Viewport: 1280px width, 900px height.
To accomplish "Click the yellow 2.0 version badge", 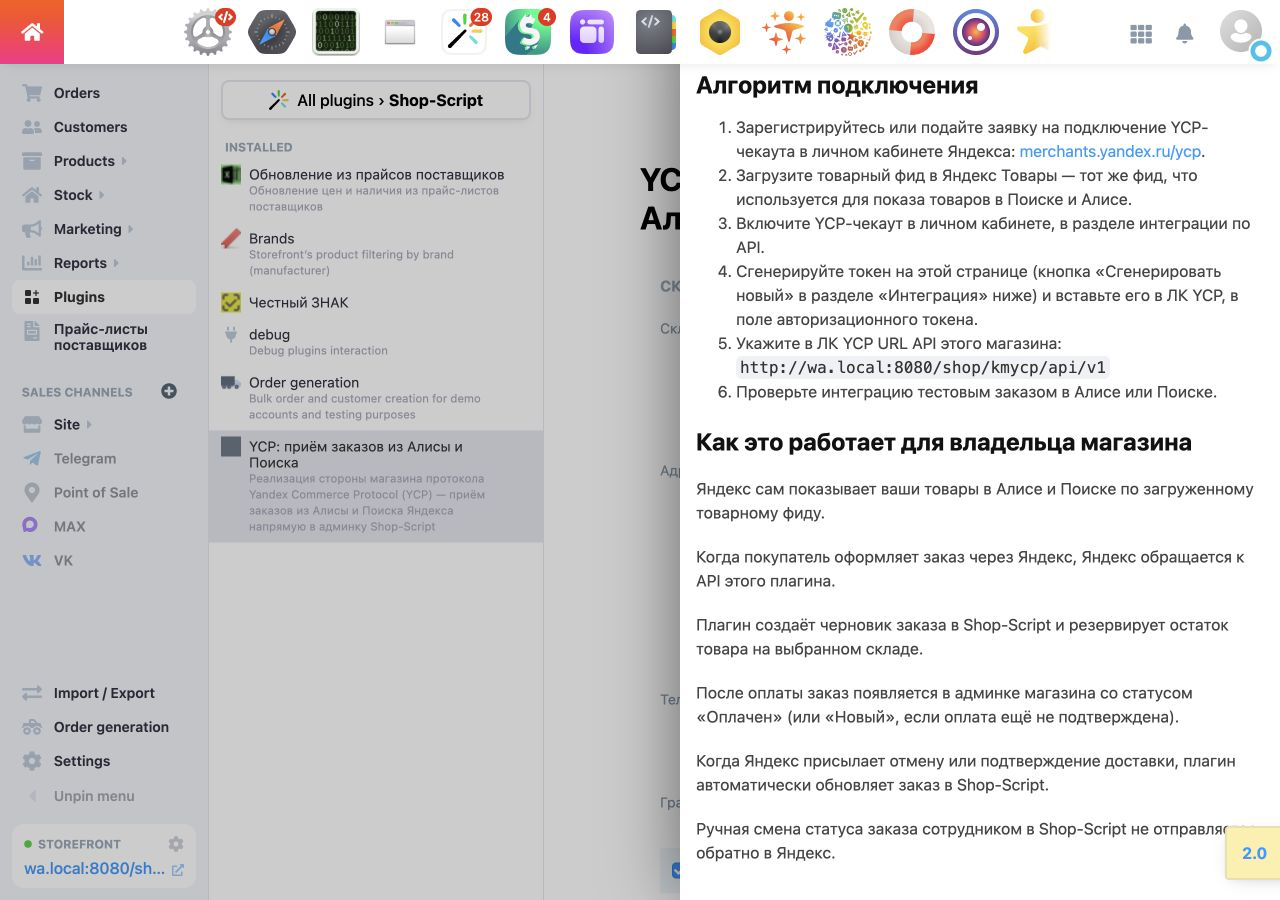I will [1253, 853].
